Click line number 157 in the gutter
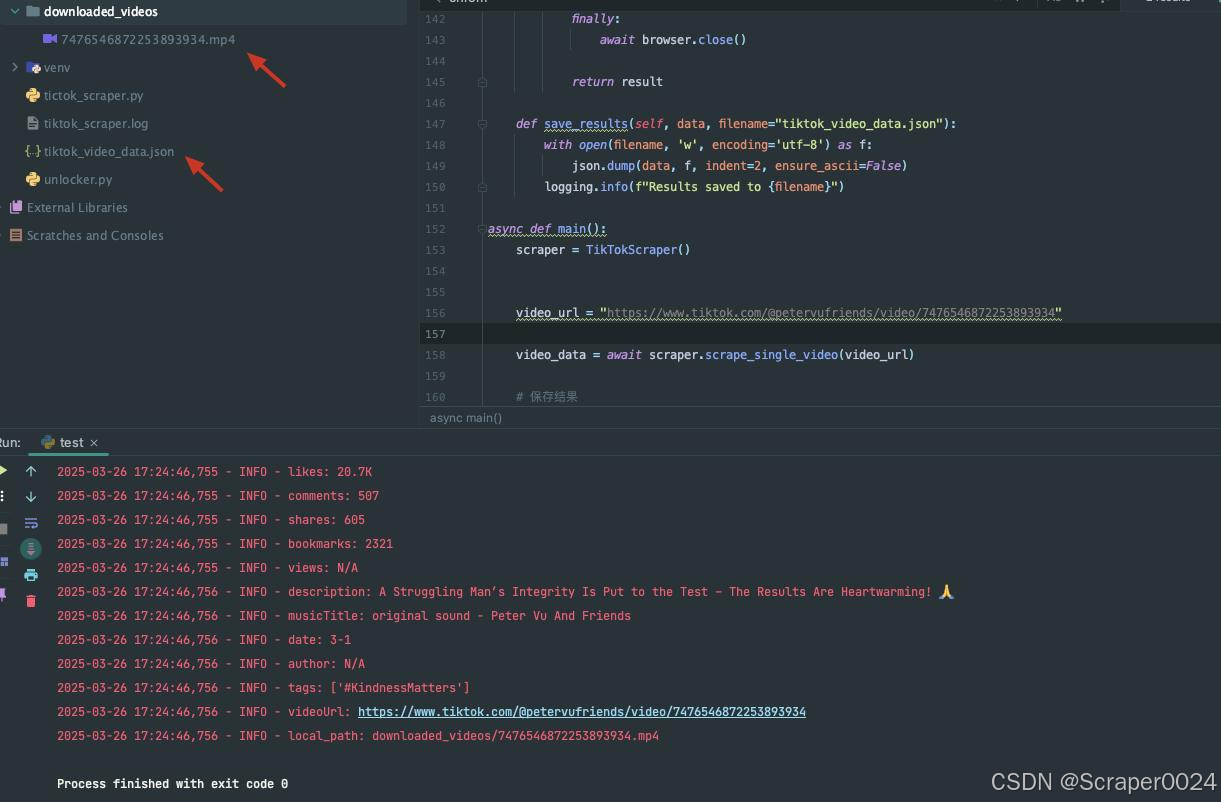The image size is (1221, 802). click(x=435, y=334)
